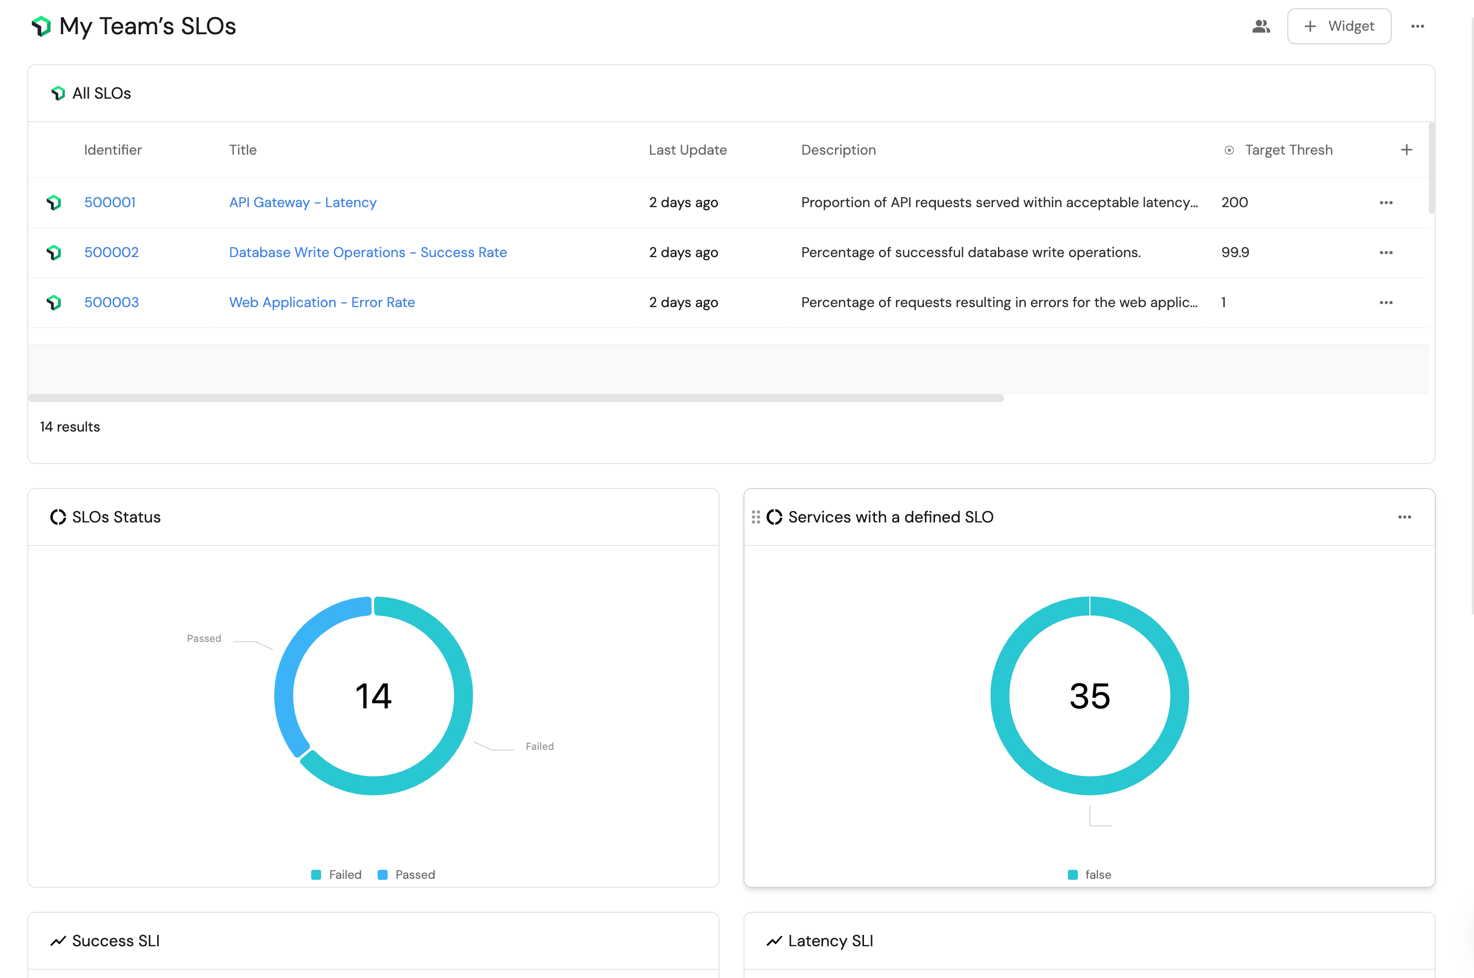Open row actions for Database Write Operations
Image resolution: width=1474 pixels, height=978 pixels.
click(x=1385, y=253)
